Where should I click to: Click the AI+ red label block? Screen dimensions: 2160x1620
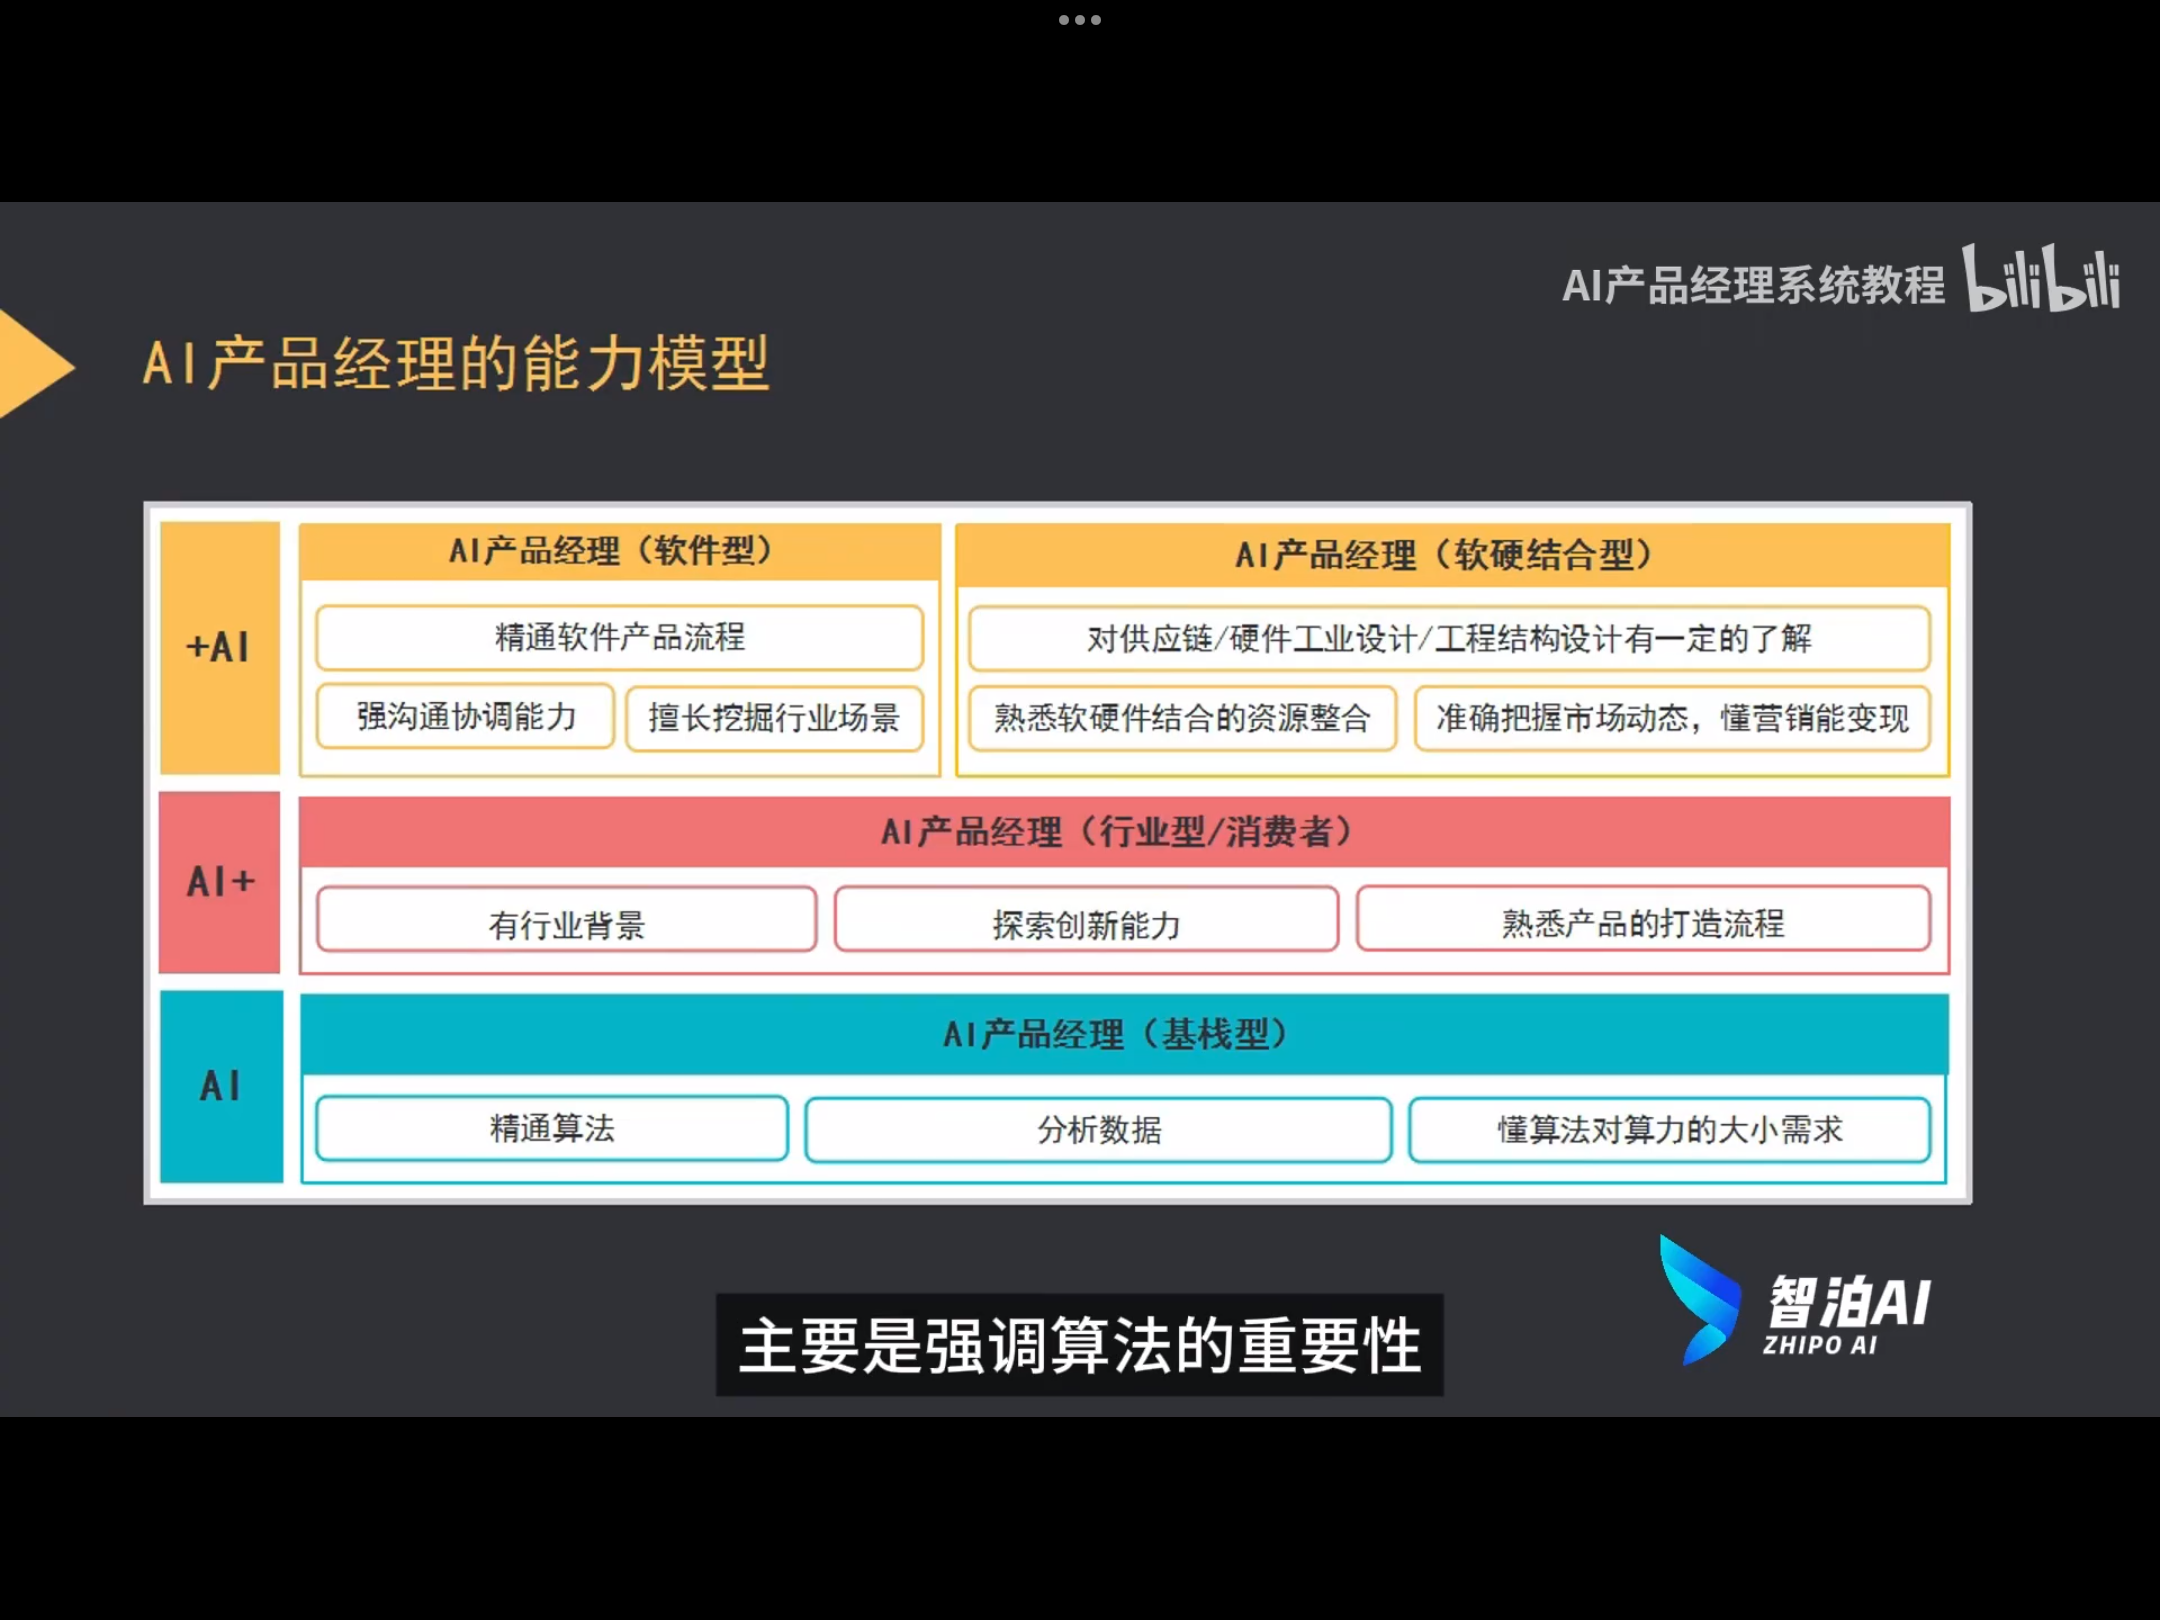pyautogui.click(x=219, y=881)
